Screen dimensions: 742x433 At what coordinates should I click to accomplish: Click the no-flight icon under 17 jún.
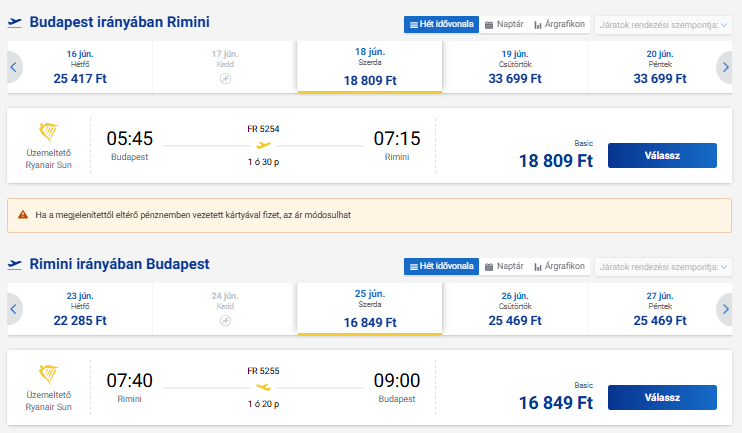225,79
